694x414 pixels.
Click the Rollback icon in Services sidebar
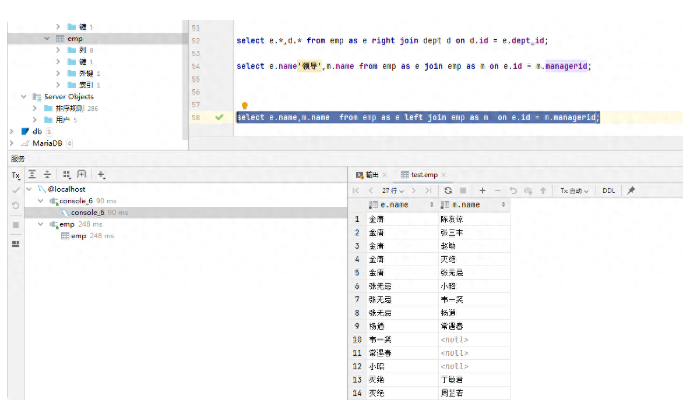tap(15, 206)
